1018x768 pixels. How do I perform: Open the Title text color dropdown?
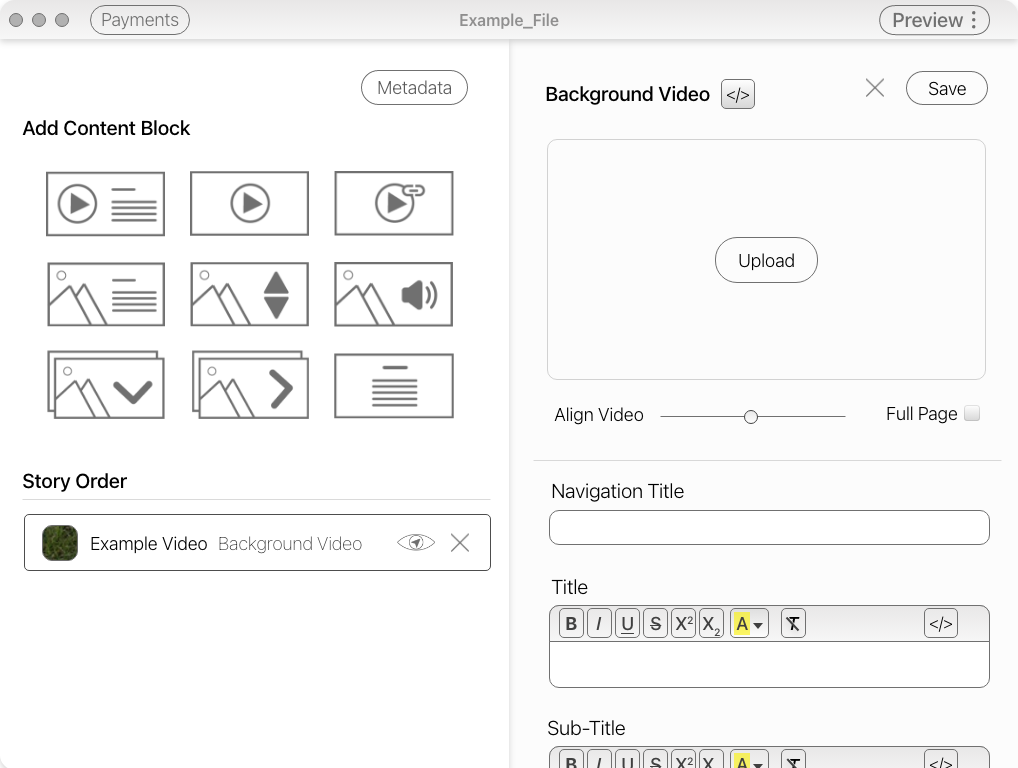point(749,622)
